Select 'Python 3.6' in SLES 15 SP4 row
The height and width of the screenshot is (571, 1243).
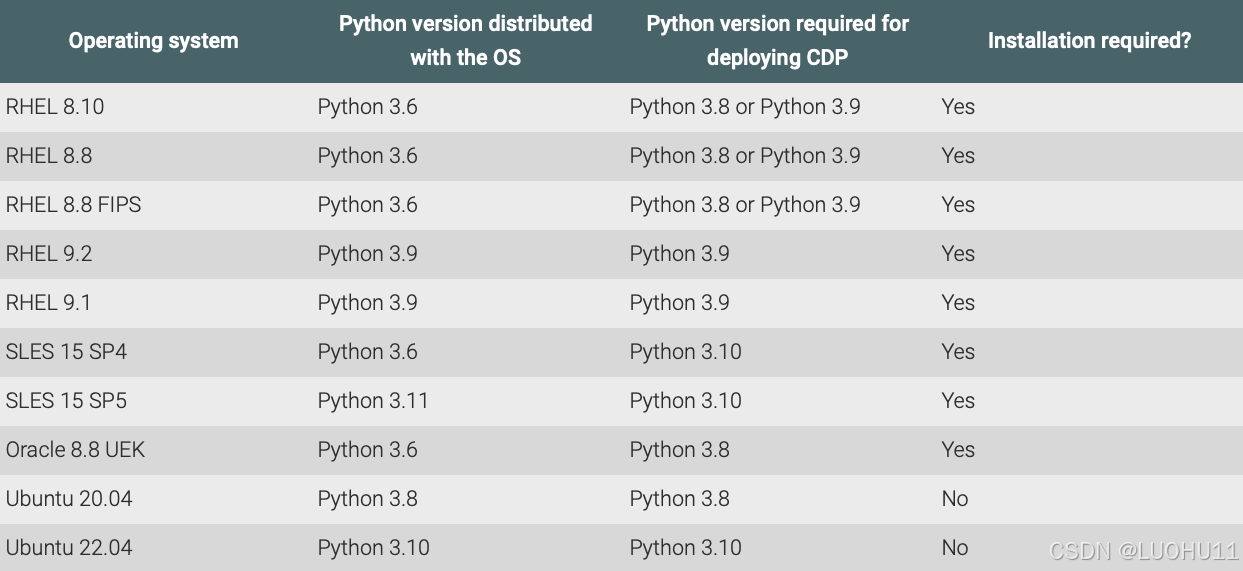pos(368,352)
